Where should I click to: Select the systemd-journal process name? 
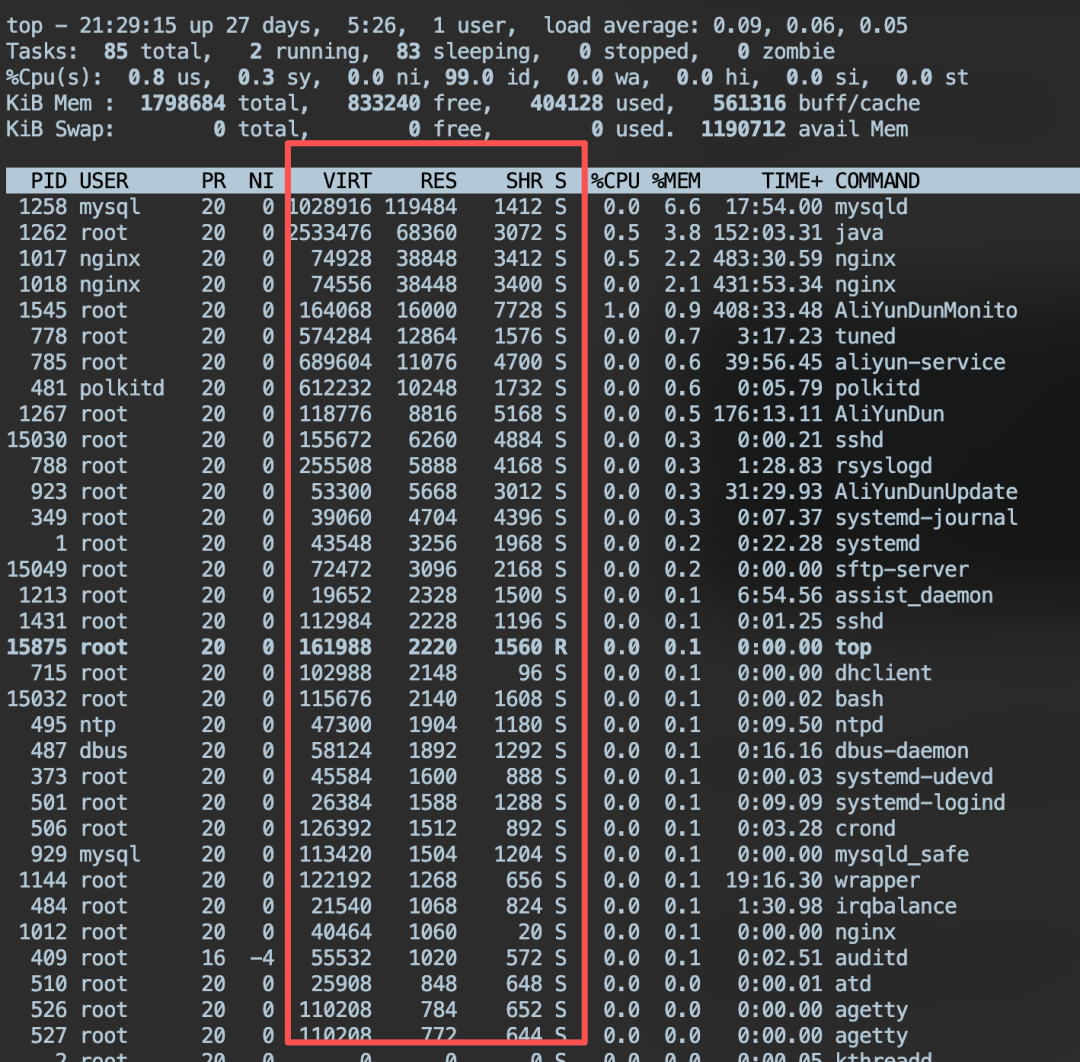pyautogui.click(x=926, y=518)
